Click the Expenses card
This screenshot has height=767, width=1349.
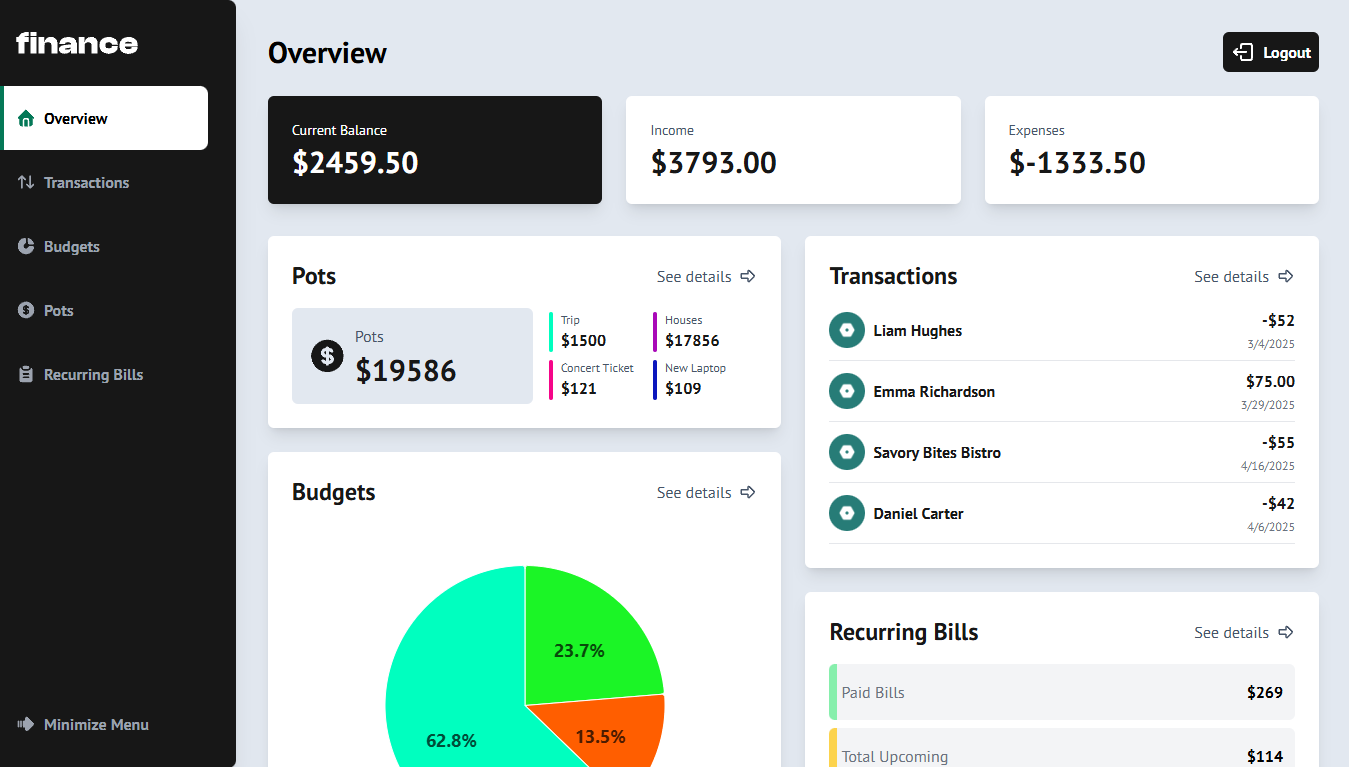[x=1152, y=150]
